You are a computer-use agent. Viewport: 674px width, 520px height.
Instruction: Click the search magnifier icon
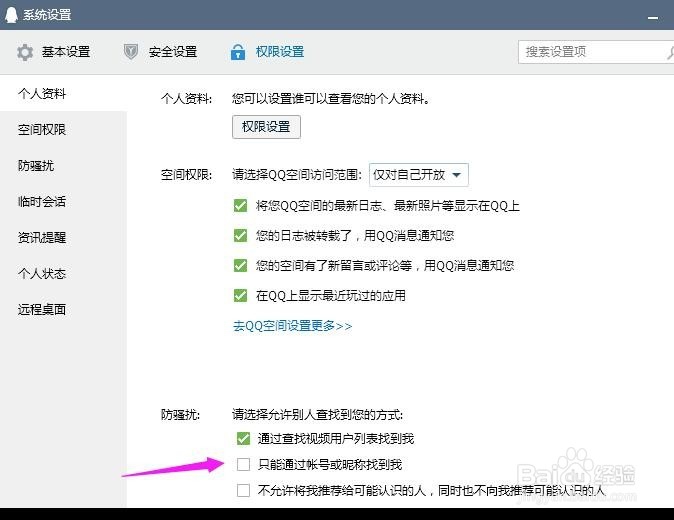click(670, 52)
